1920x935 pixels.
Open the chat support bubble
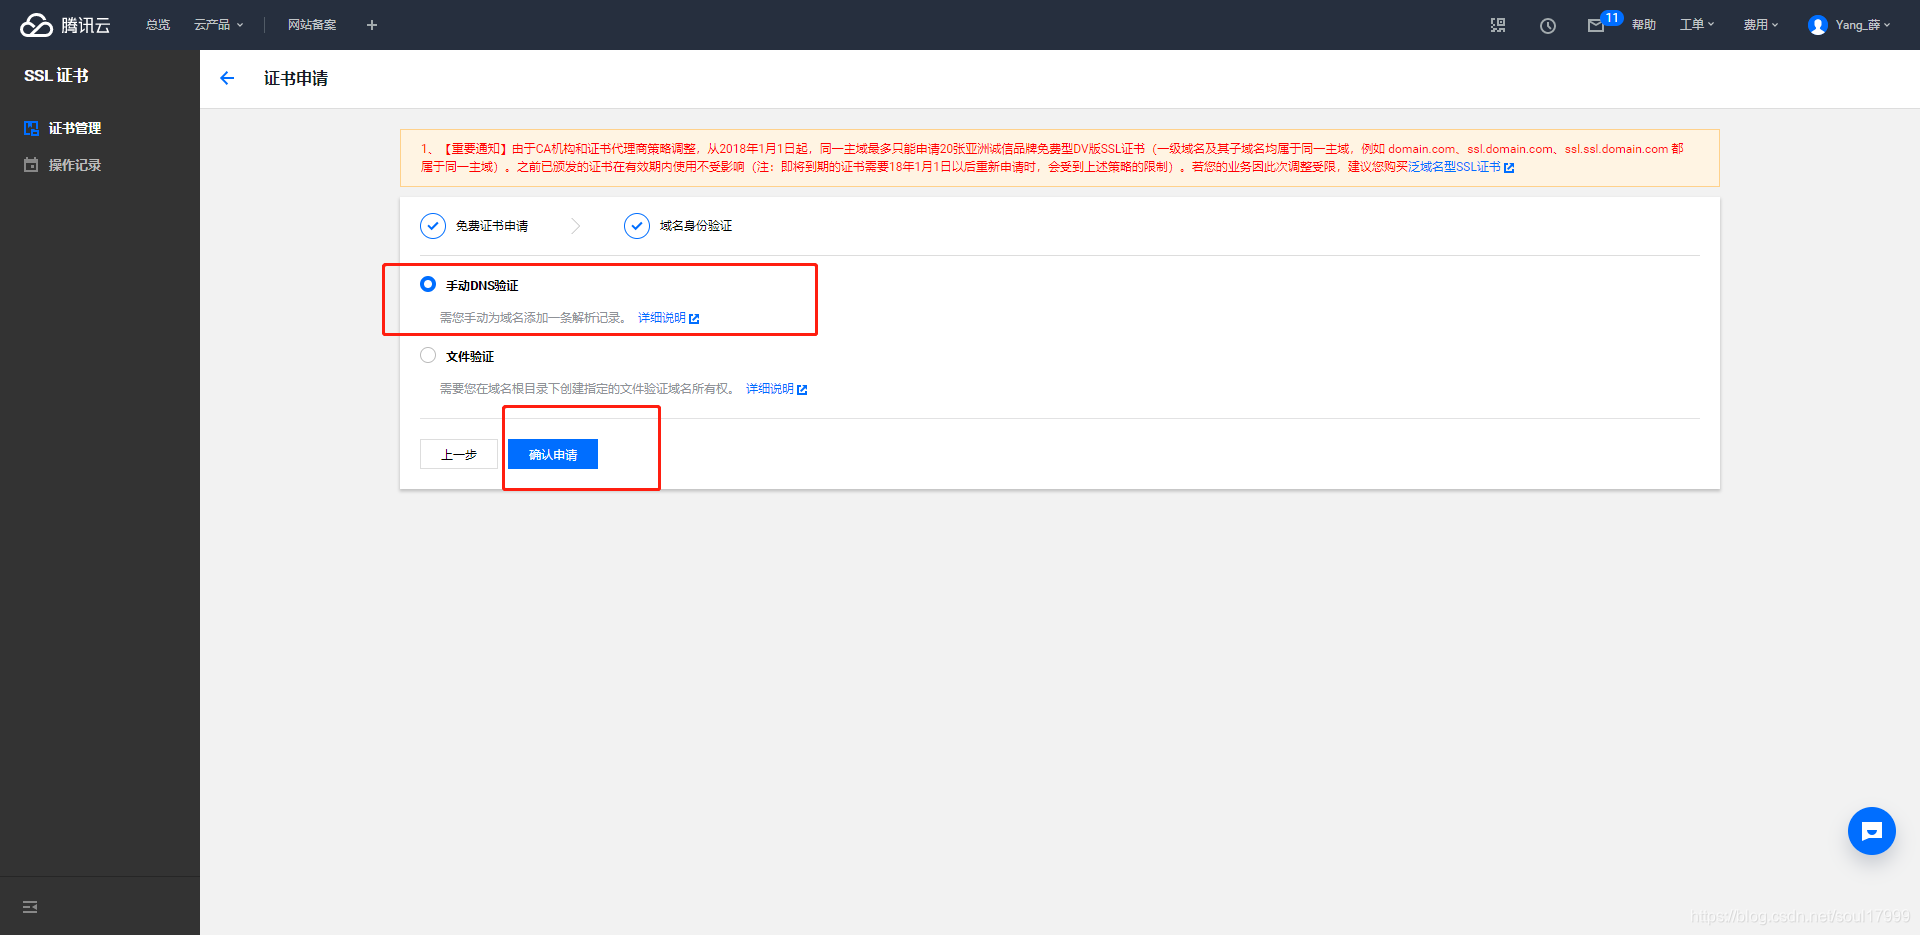1872,831
